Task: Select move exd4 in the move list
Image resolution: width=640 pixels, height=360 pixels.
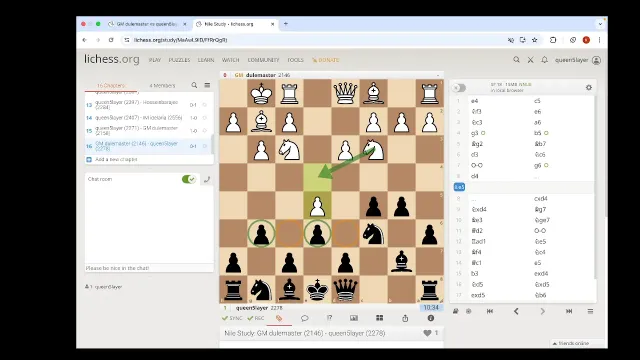Action: [541, 273]
